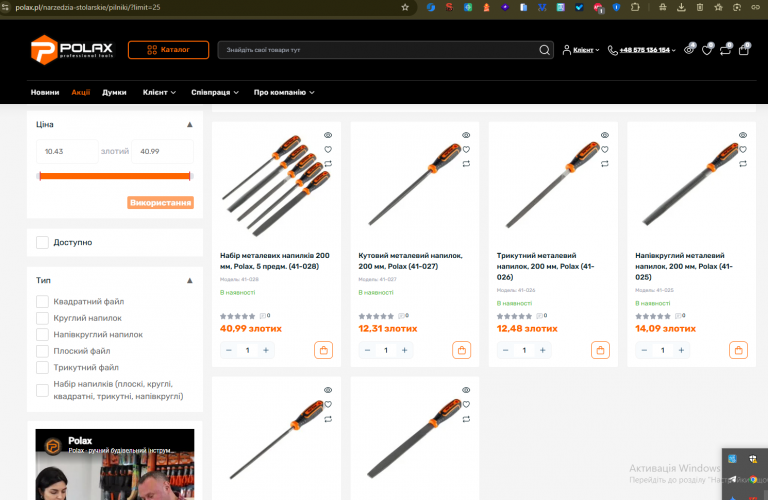Open the compare icon in header
The image size is (768, 500).
coord(725,49)
